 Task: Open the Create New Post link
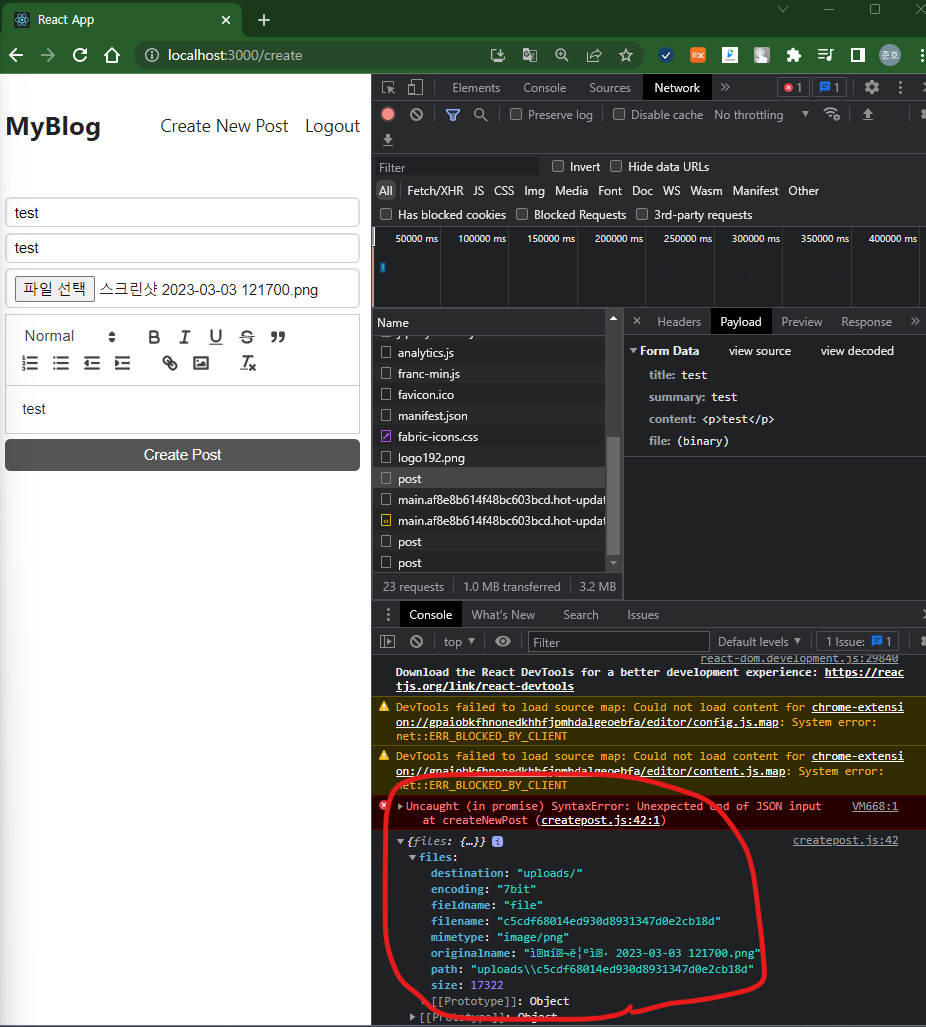pos(224,126)
